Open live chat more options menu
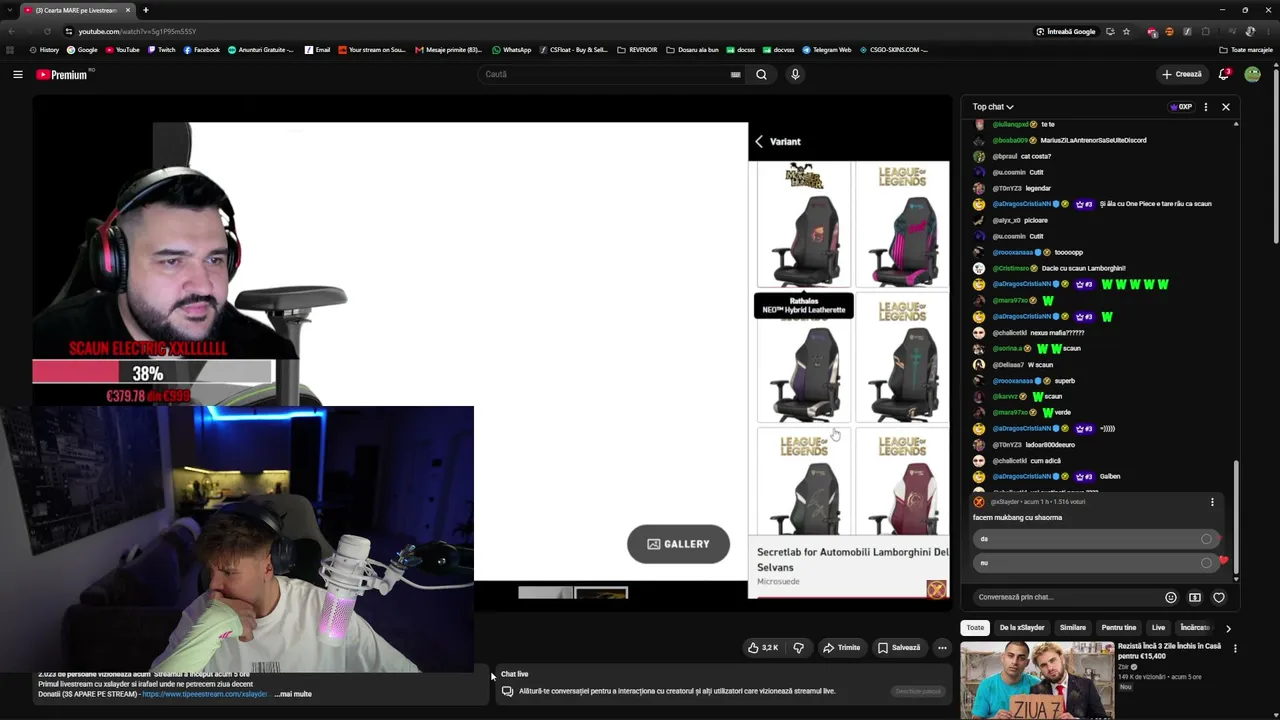Screen dimensions: 1280x720 point(1205,107)
